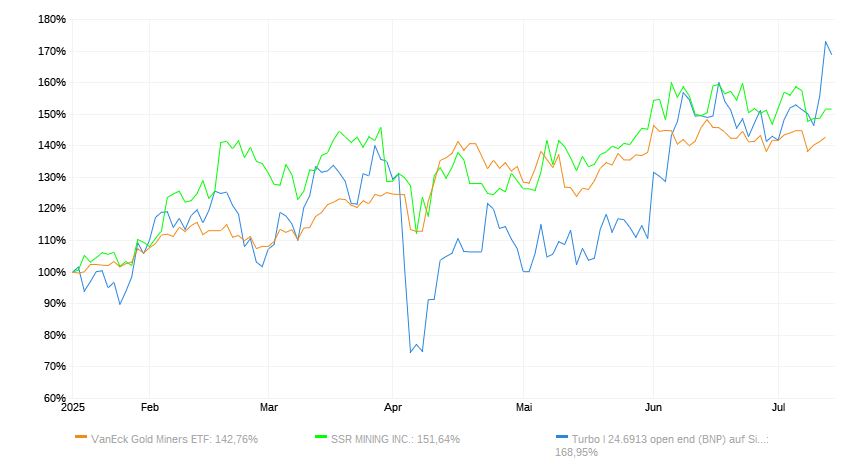Click the 120% y-axis label

tap(49, 209)
